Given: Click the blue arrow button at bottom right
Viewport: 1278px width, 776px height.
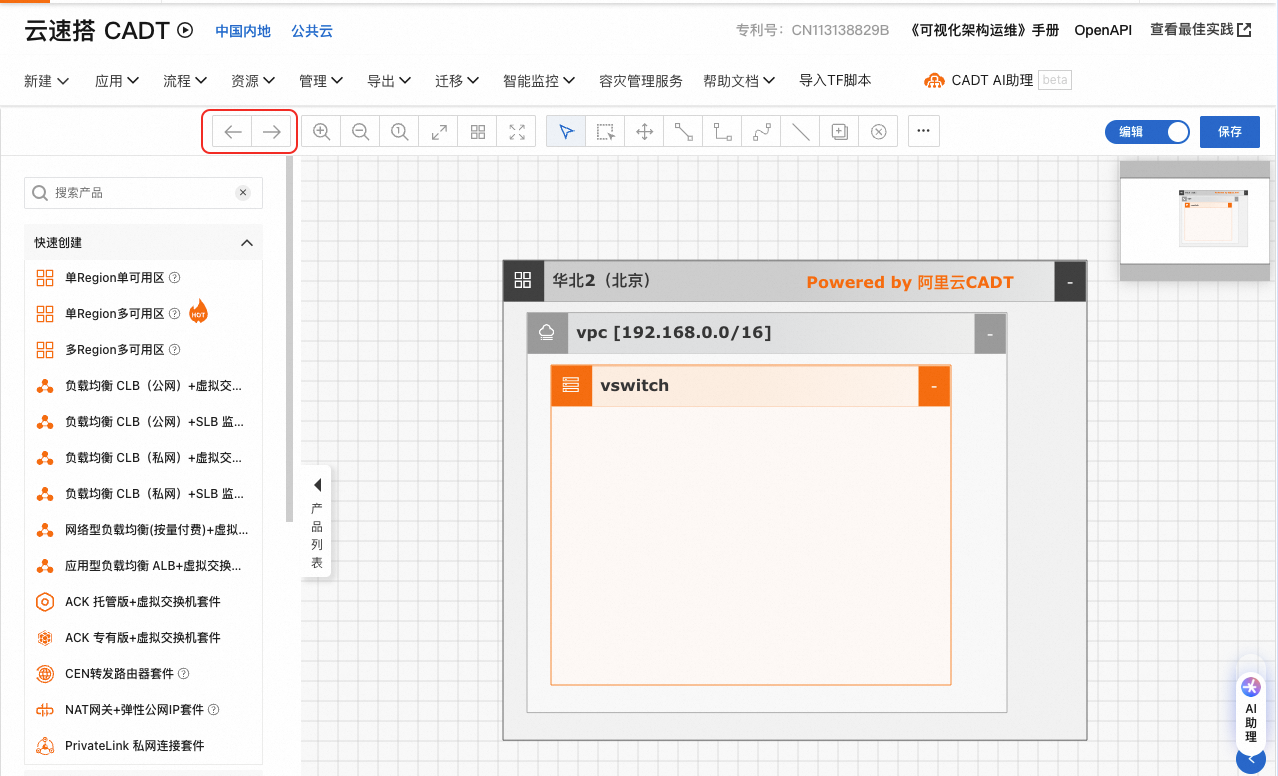Looking at the screenshot, I should (x=1251, y=760).
